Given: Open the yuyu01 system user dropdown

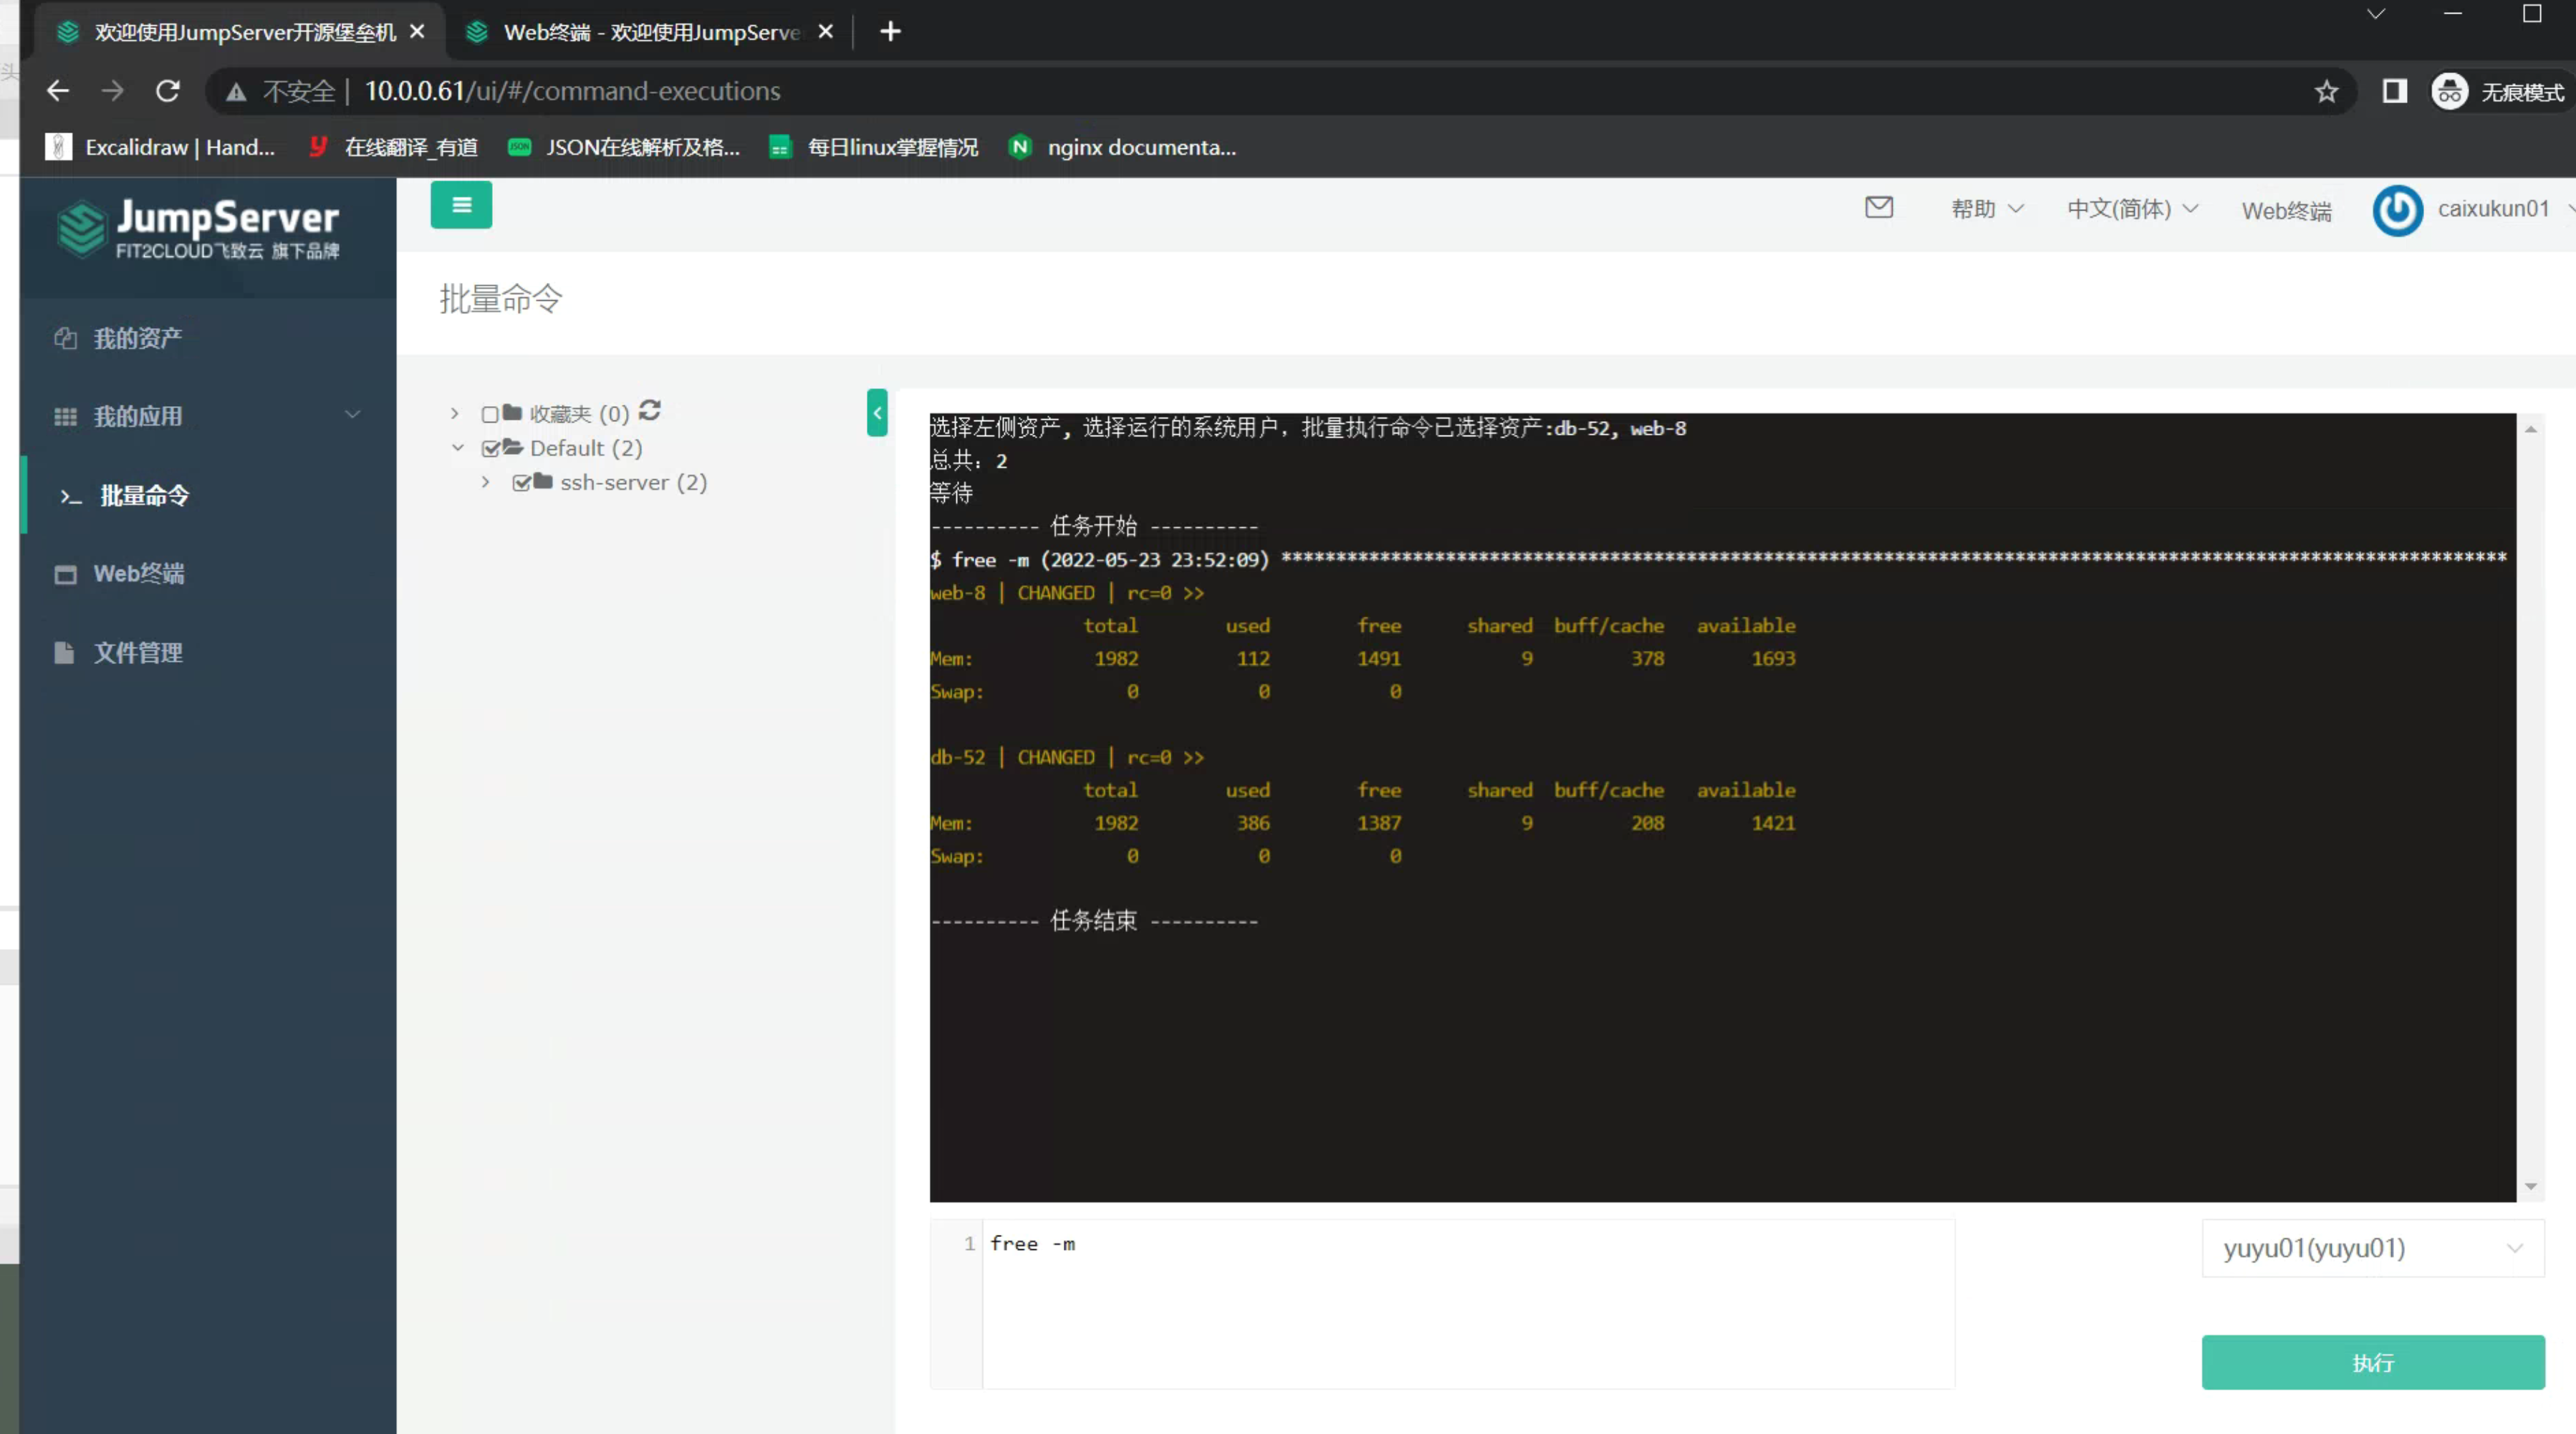Looking at the screenshot, I should coord(2372,1248).
